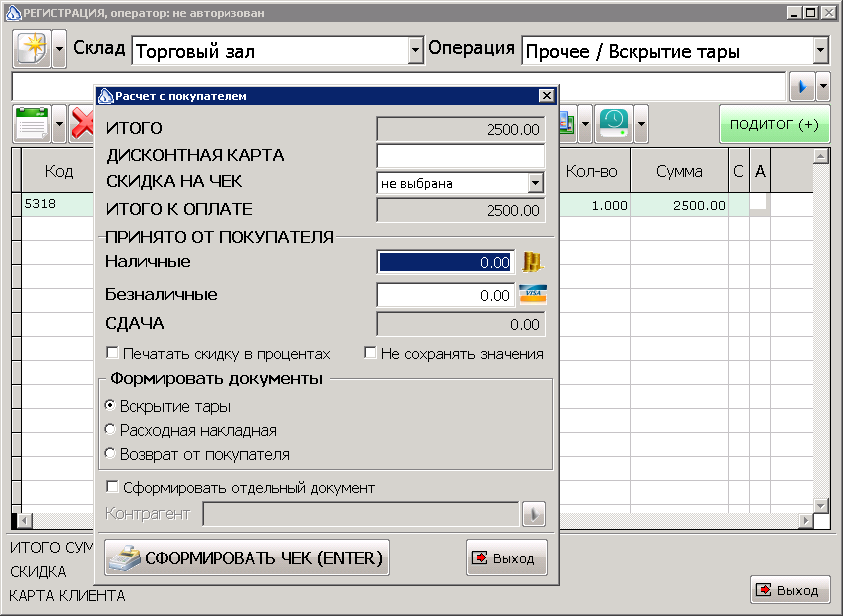The image size is (843, 616).
Task: Click the new document star icon
Action: (32, 48)
